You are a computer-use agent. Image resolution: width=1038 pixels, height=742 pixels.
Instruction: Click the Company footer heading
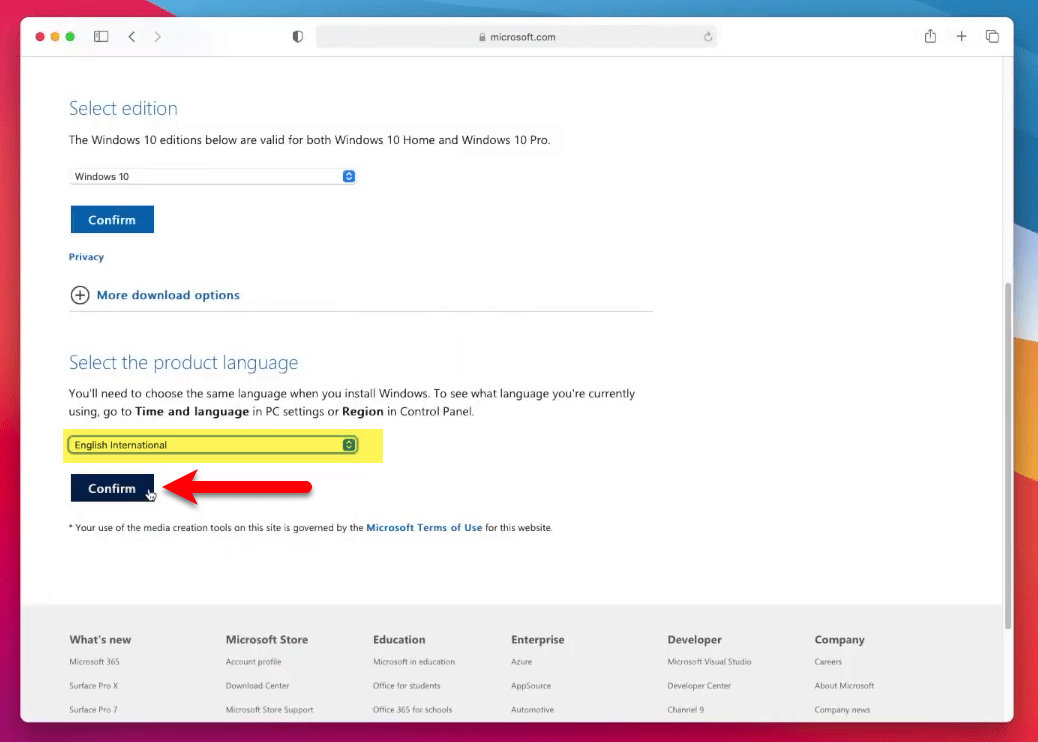[x=839, y=639]
